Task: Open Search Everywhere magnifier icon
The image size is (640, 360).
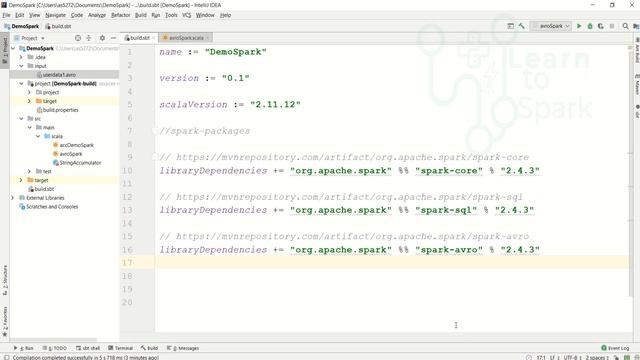Action: (x=625, y=26)
